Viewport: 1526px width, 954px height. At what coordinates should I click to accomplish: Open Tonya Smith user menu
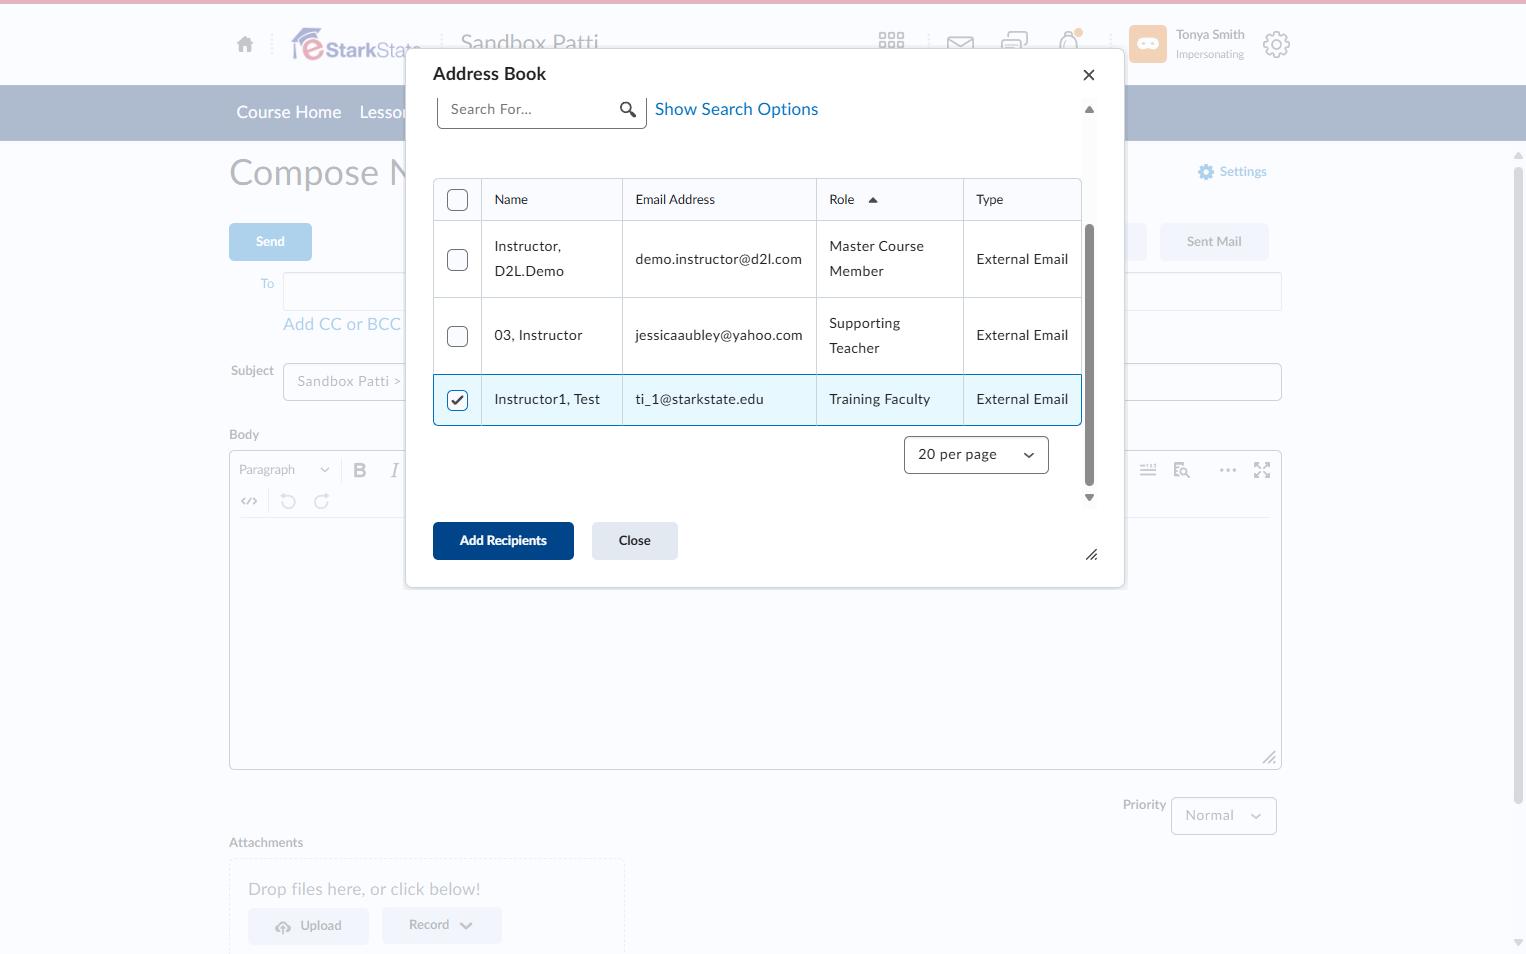pos(1188,44)
